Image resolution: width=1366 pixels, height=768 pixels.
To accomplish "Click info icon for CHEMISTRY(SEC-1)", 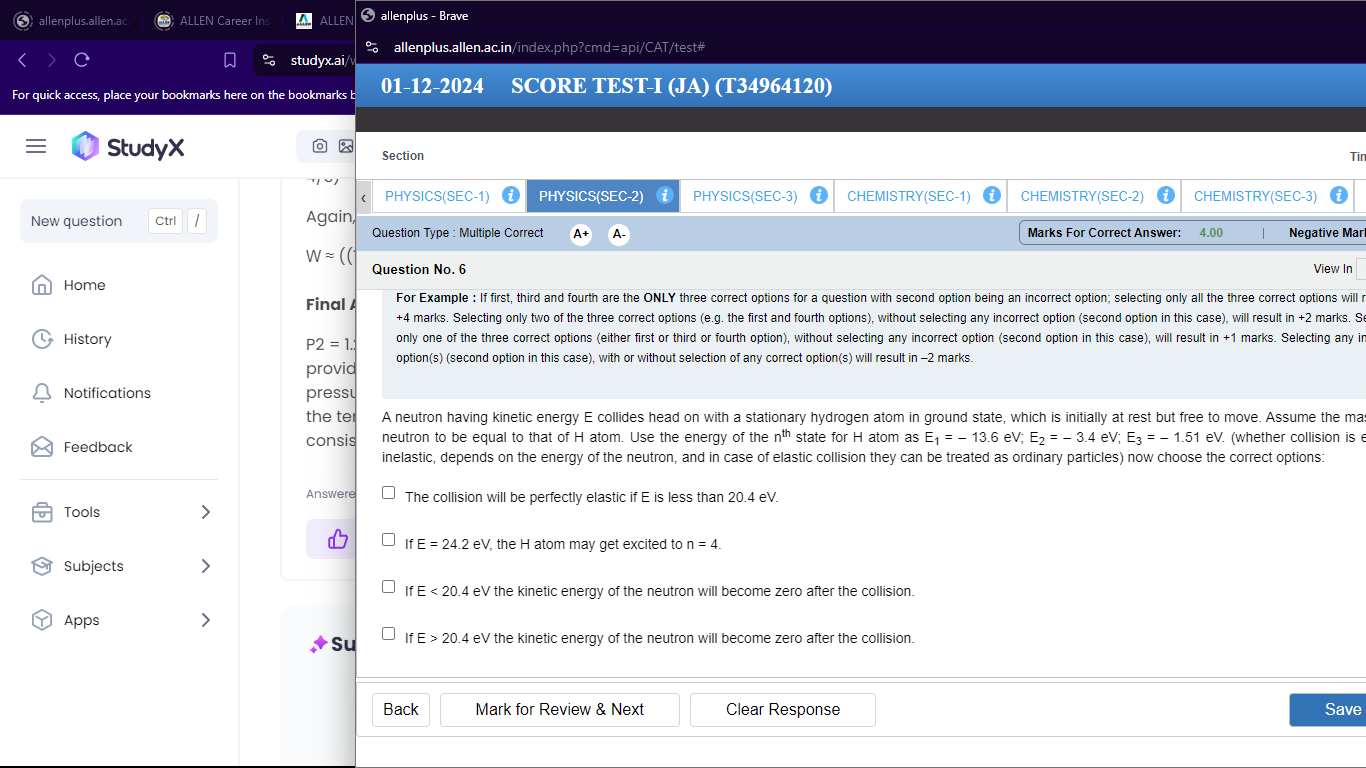I will (991, 195).
